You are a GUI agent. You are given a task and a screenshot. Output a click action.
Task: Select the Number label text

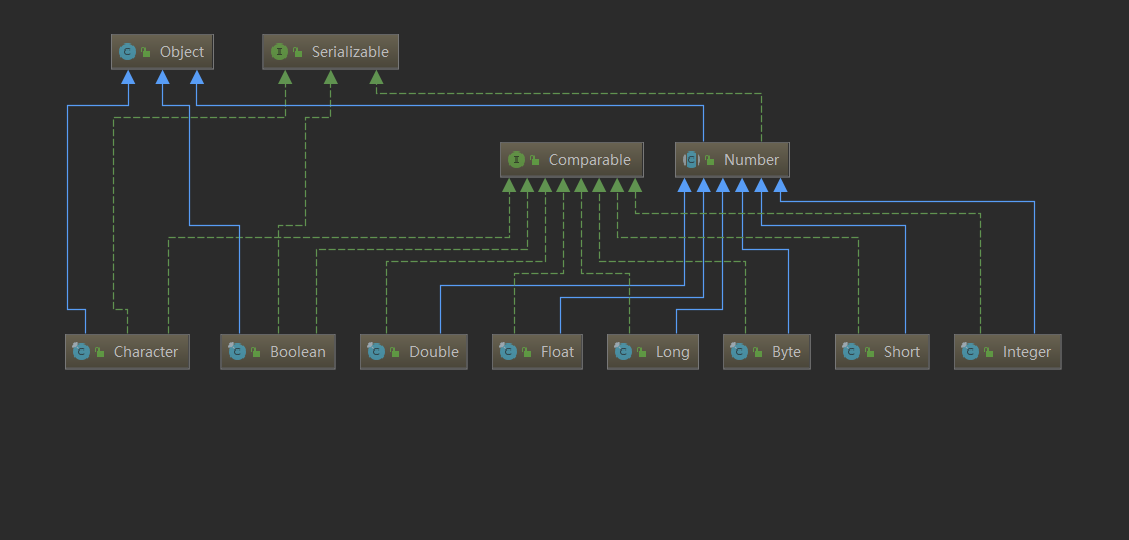point(751,160)
